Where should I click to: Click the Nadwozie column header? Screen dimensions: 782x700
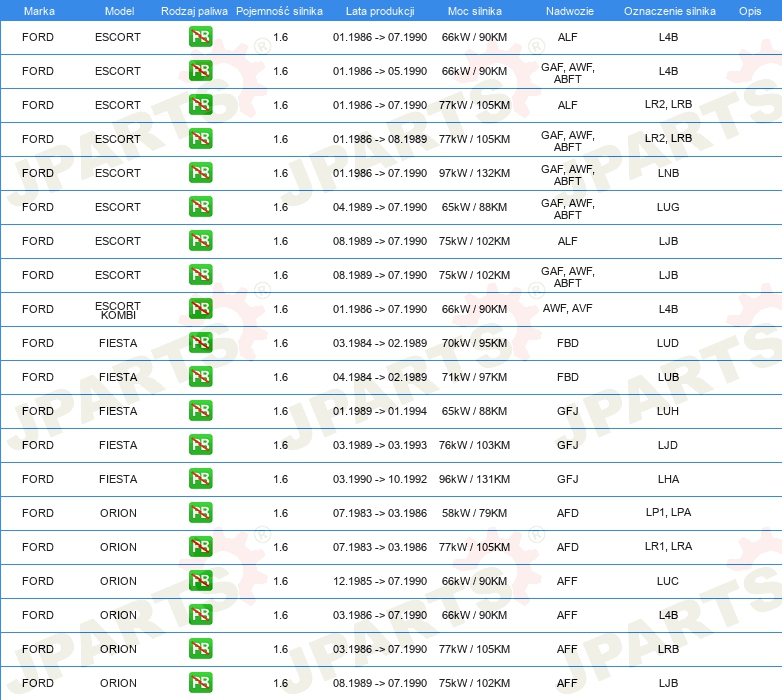click(570, 11)
